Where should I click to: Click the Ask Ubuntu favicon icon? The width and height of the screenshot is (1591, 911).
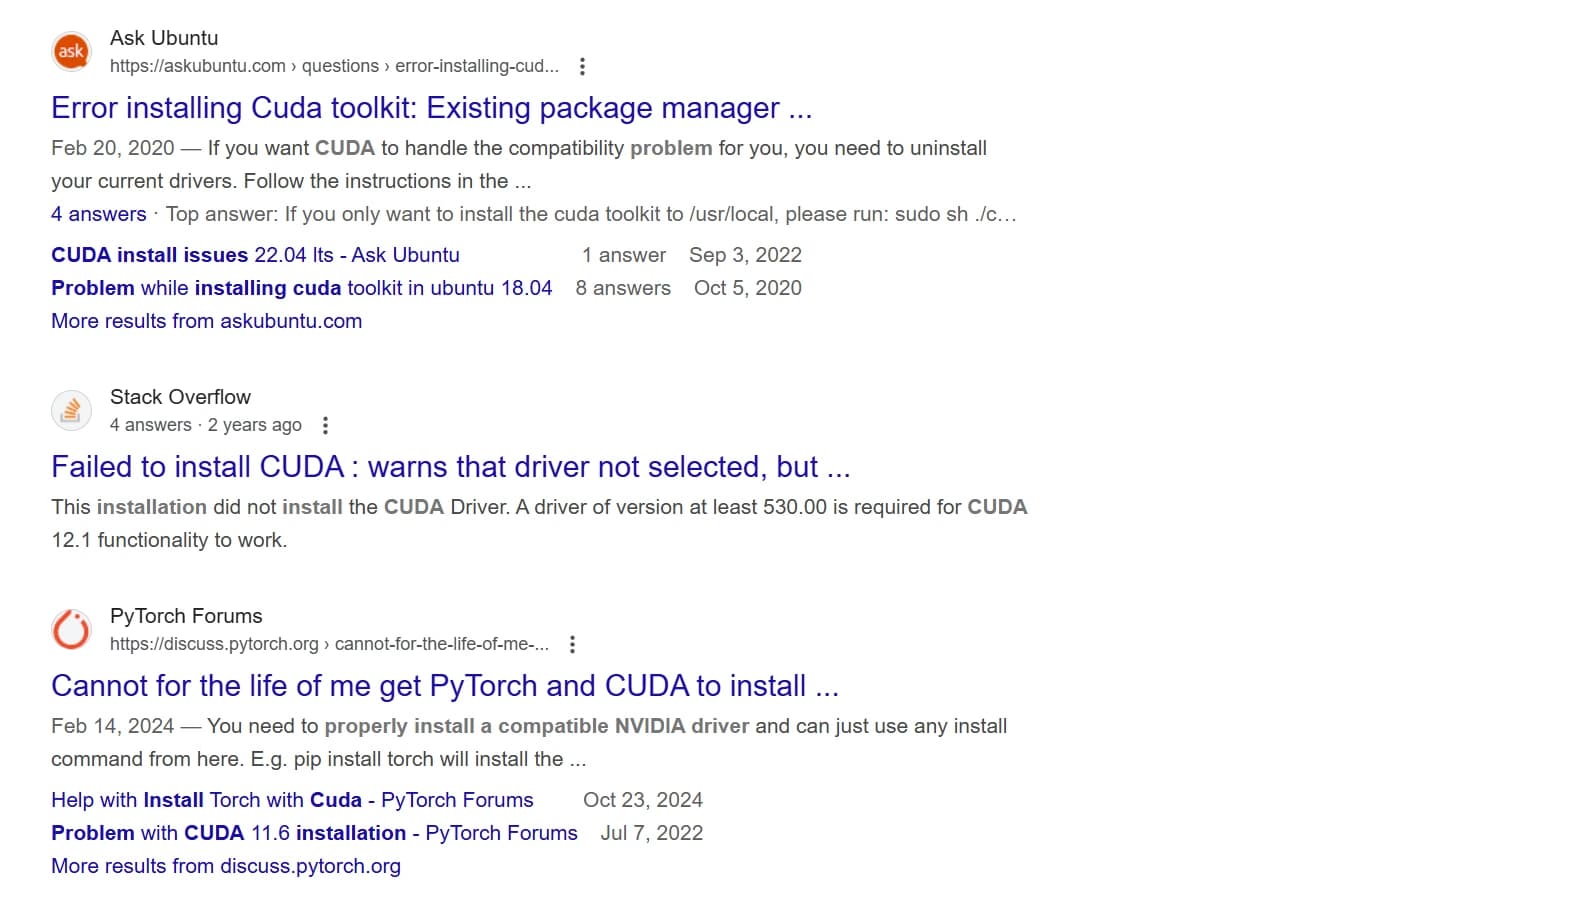[x=71, y=52]
